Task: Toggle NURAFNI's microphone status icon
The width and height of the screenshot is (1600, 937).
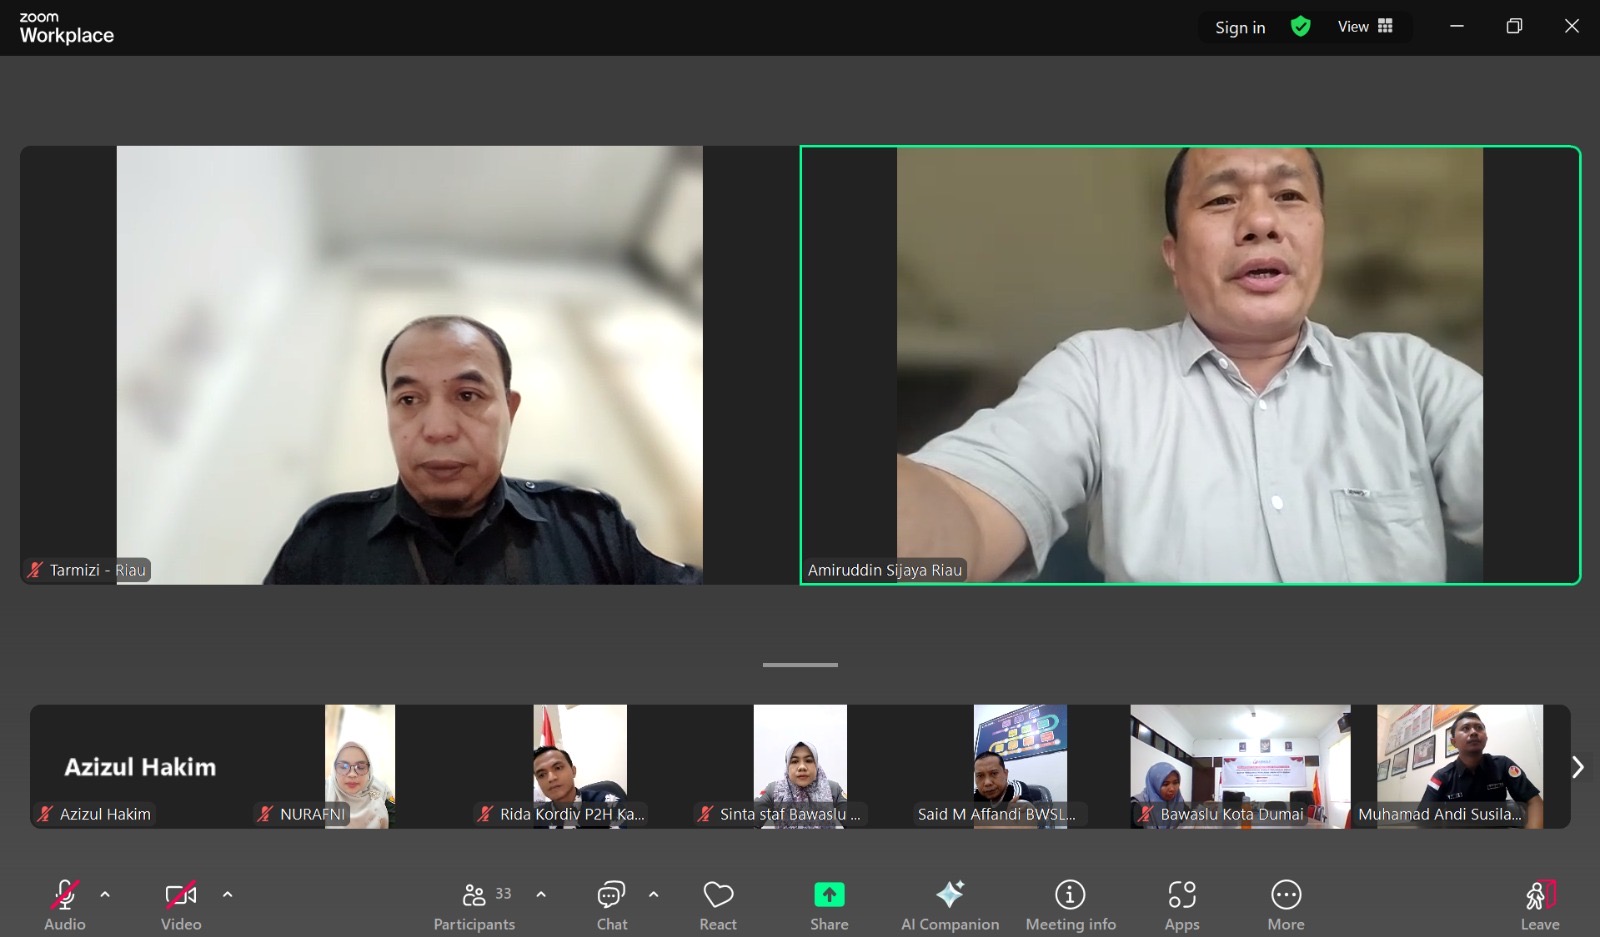Action: [x=266, y=813]
